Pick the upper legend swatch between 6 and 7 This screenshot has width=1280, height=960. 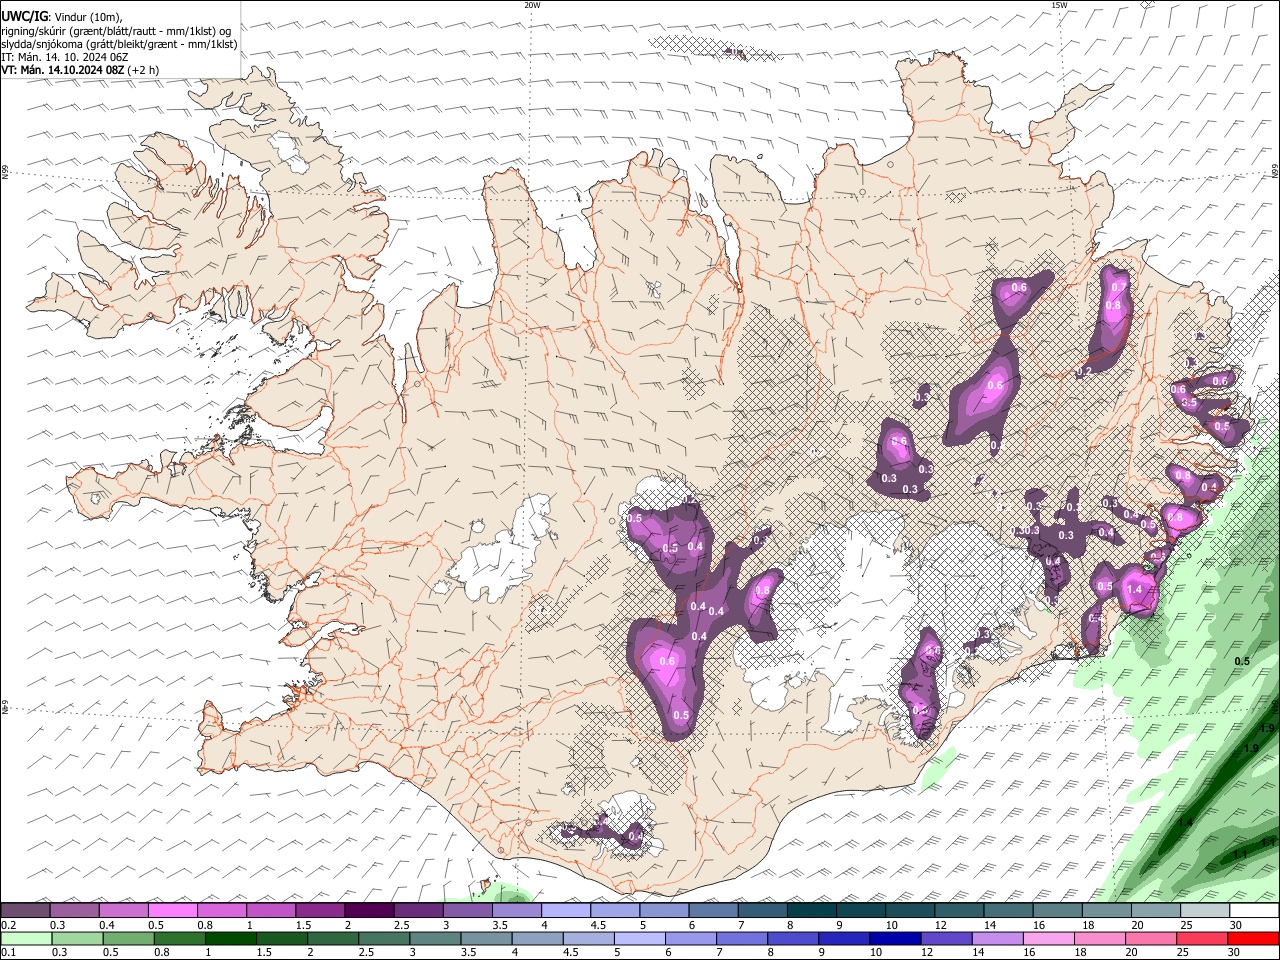712,911
